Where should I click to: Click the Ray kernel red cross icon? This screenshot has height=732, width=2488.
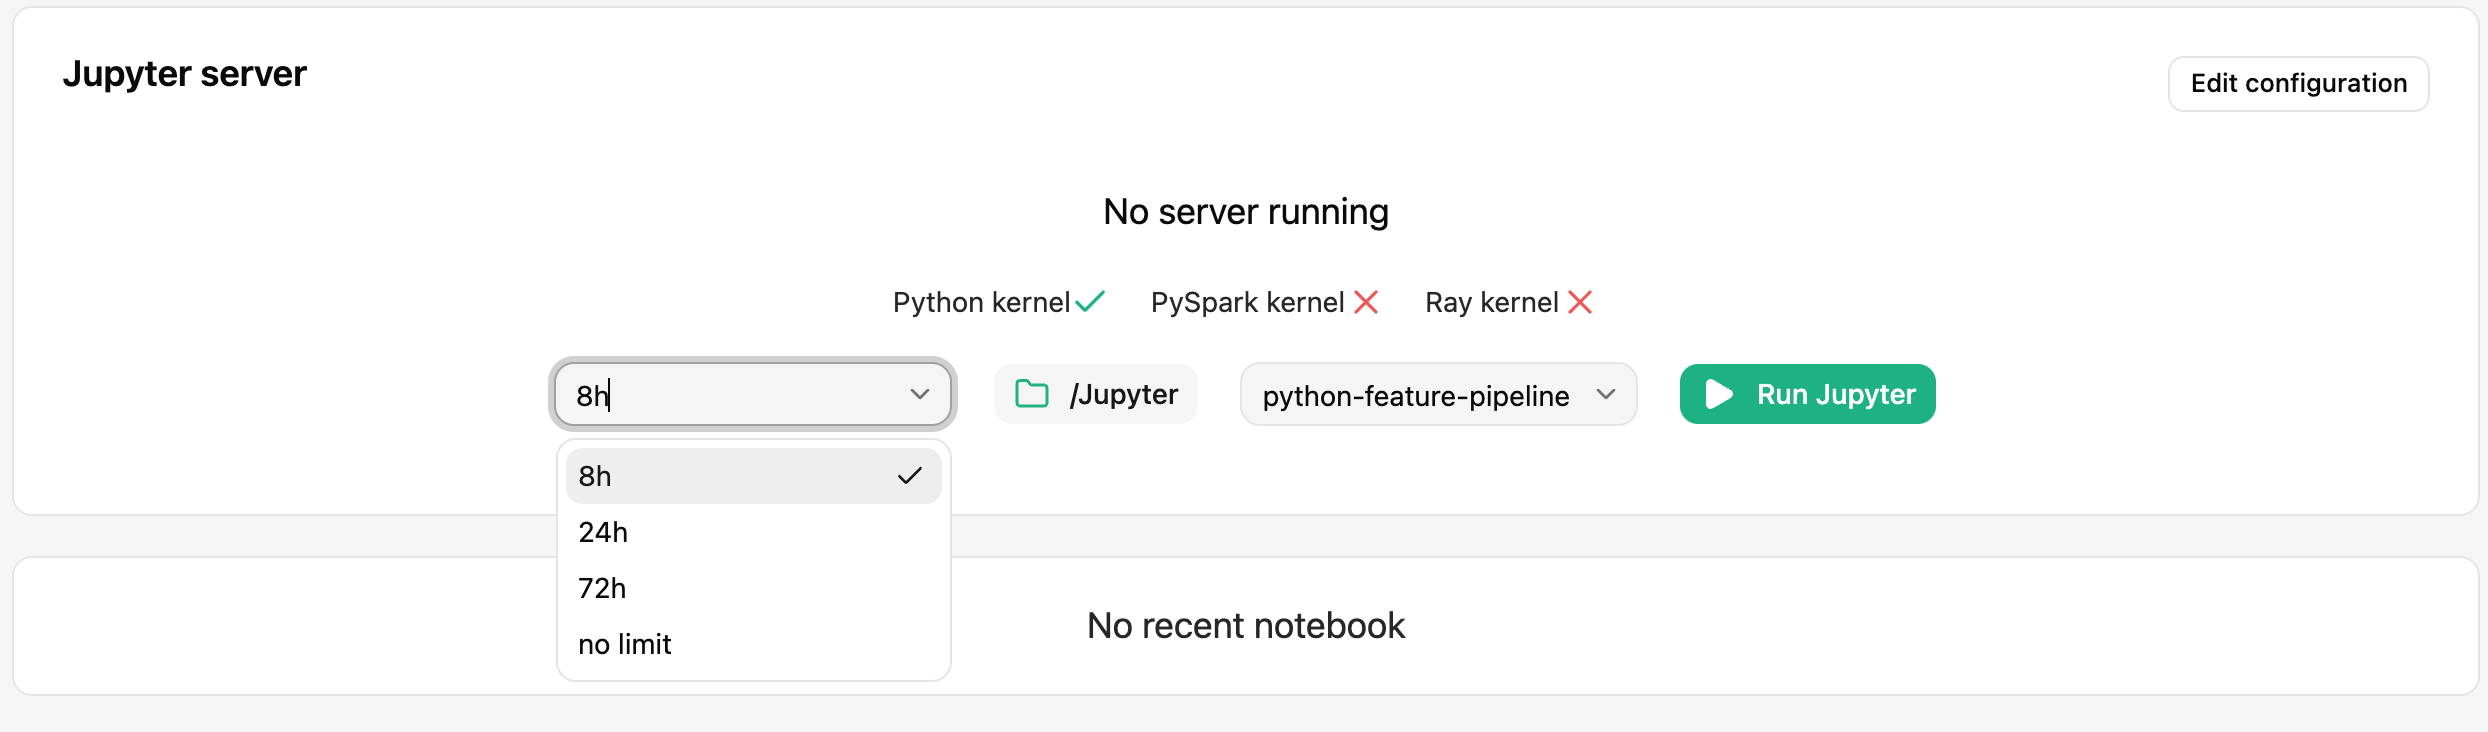pyautogui.click(x=1580, y=302)
